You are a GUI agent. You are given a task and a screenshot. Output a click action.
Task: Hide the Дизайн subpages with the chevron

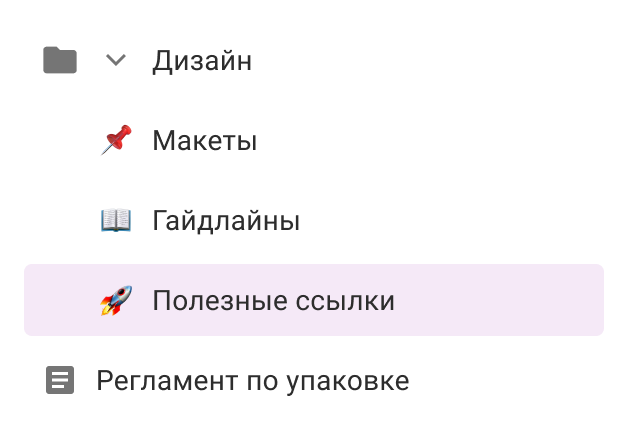[x=116, y=61]
